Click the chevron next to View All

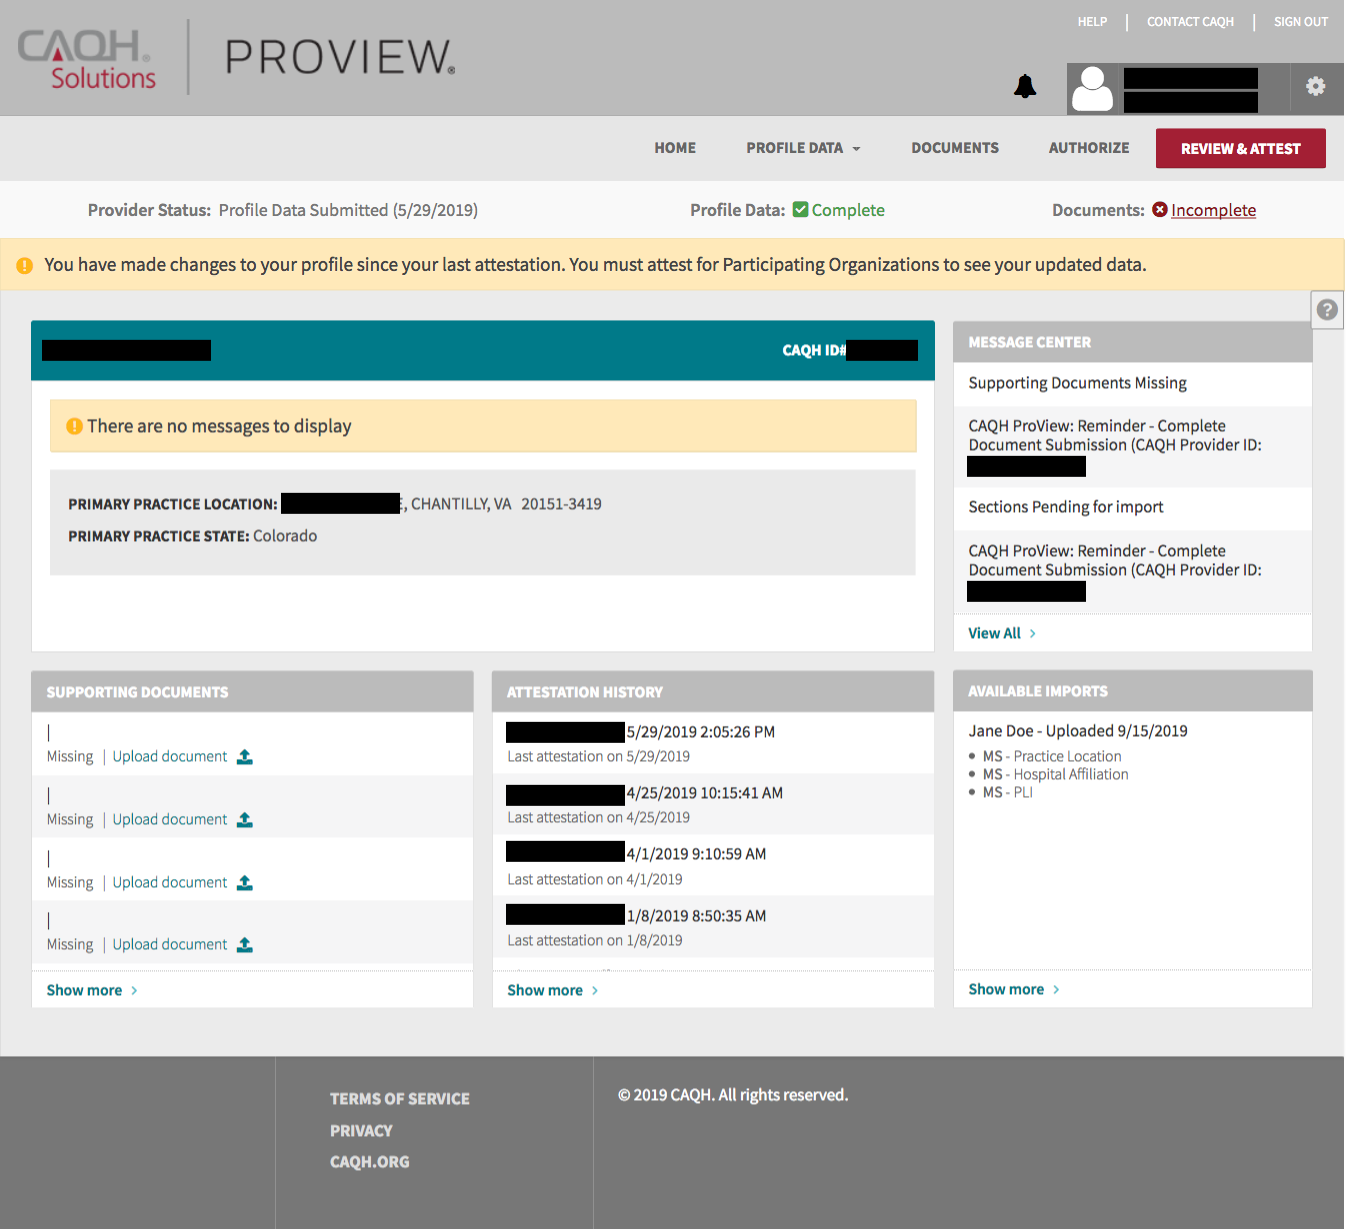[1033, 634]
